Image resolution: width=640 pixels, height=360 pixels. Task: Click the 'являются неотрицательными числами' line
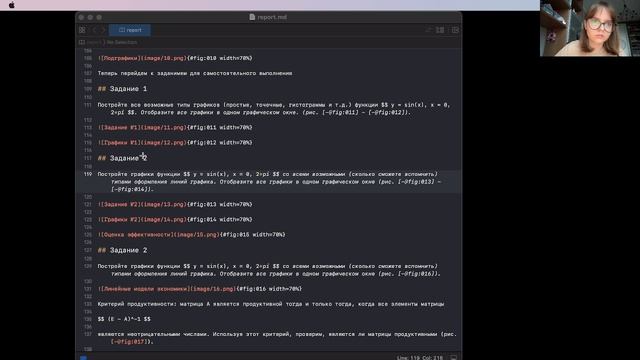(x=277, y=338)
